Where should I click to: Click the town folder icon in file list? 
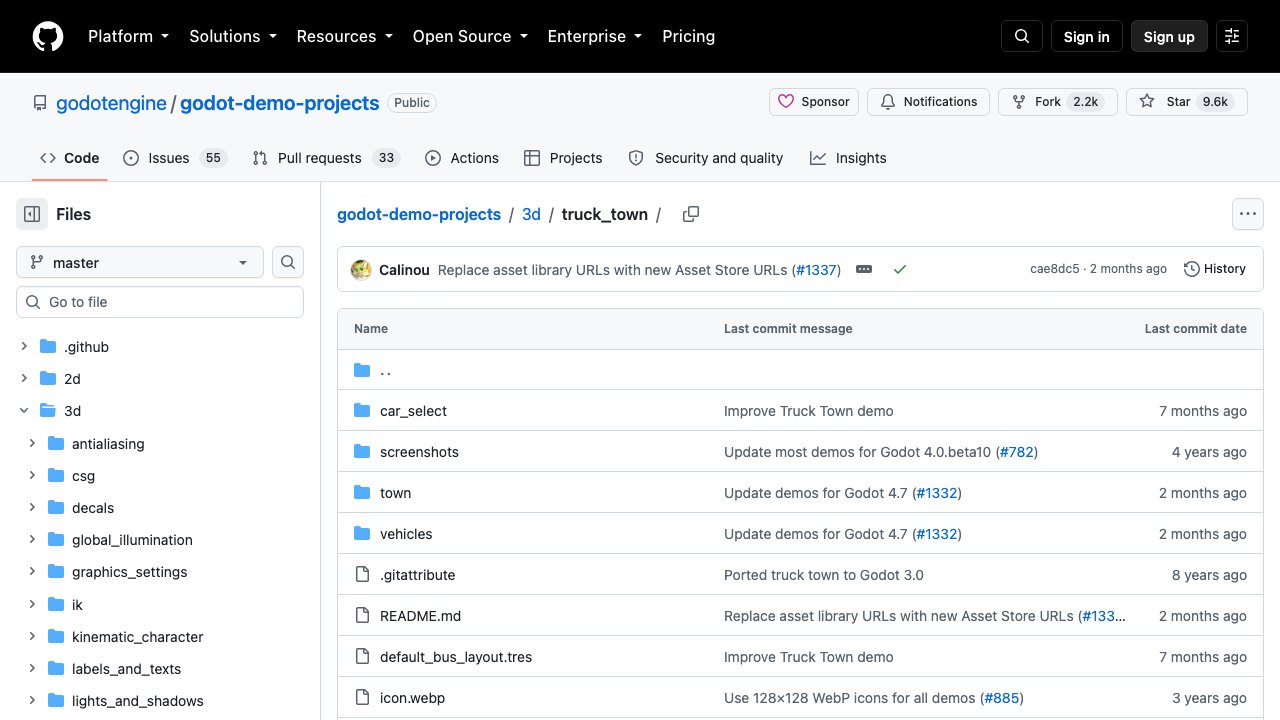(362, 493)
